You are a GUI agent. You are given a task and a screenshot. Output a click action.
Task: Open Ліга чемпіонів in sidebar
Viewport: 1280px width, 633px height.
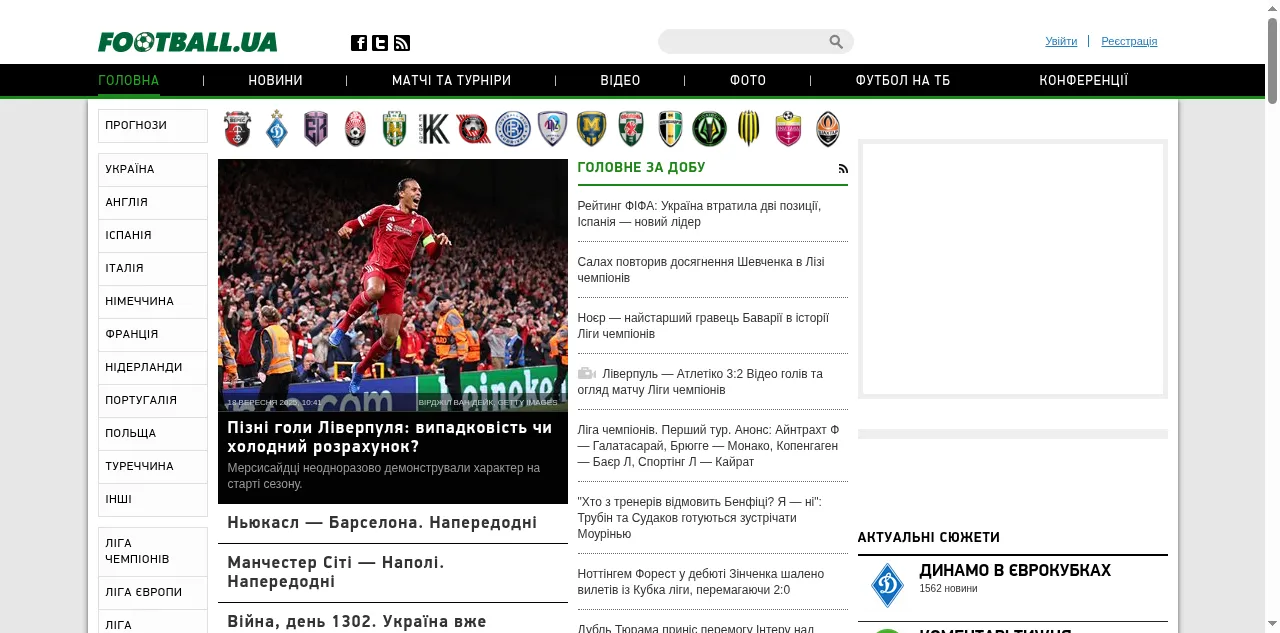click(153, 552)
